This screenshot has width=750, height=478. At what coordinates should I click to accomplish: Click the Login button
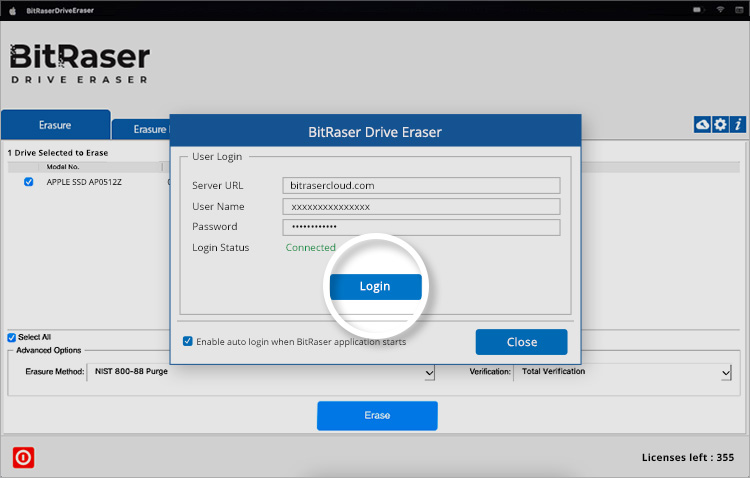point(375,287)
